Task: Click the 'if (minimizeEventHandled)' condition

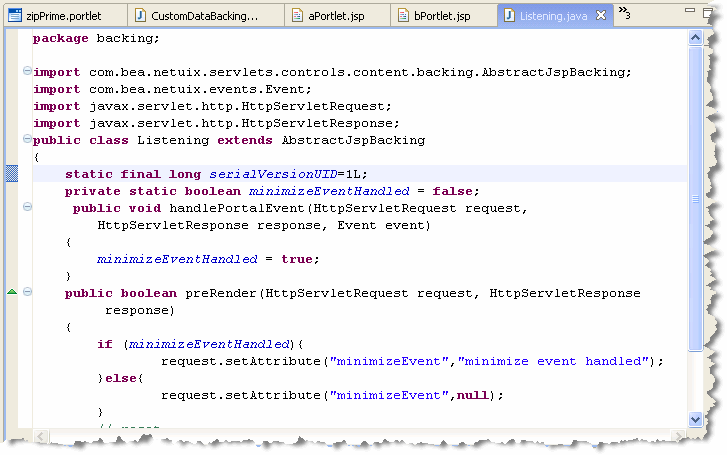Action: [x=196, y=344]
